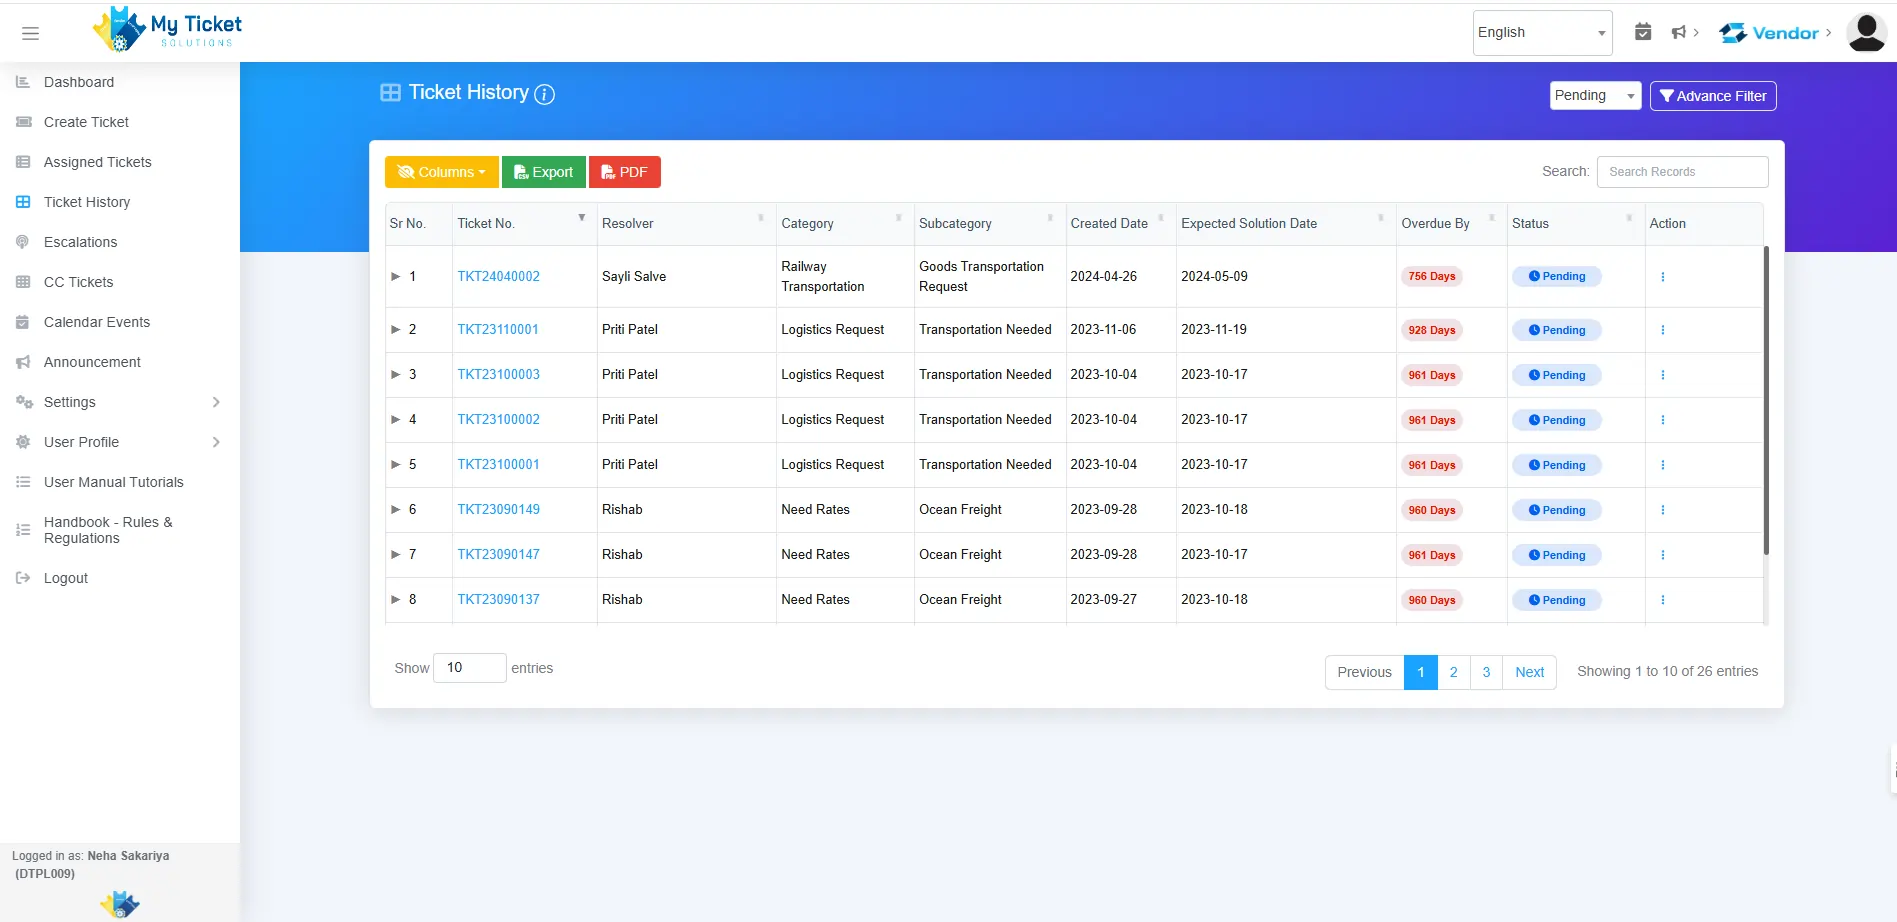1897x922 pixels.
Task: Expand row 2 details triangle
Action: (x=395, y=330)
